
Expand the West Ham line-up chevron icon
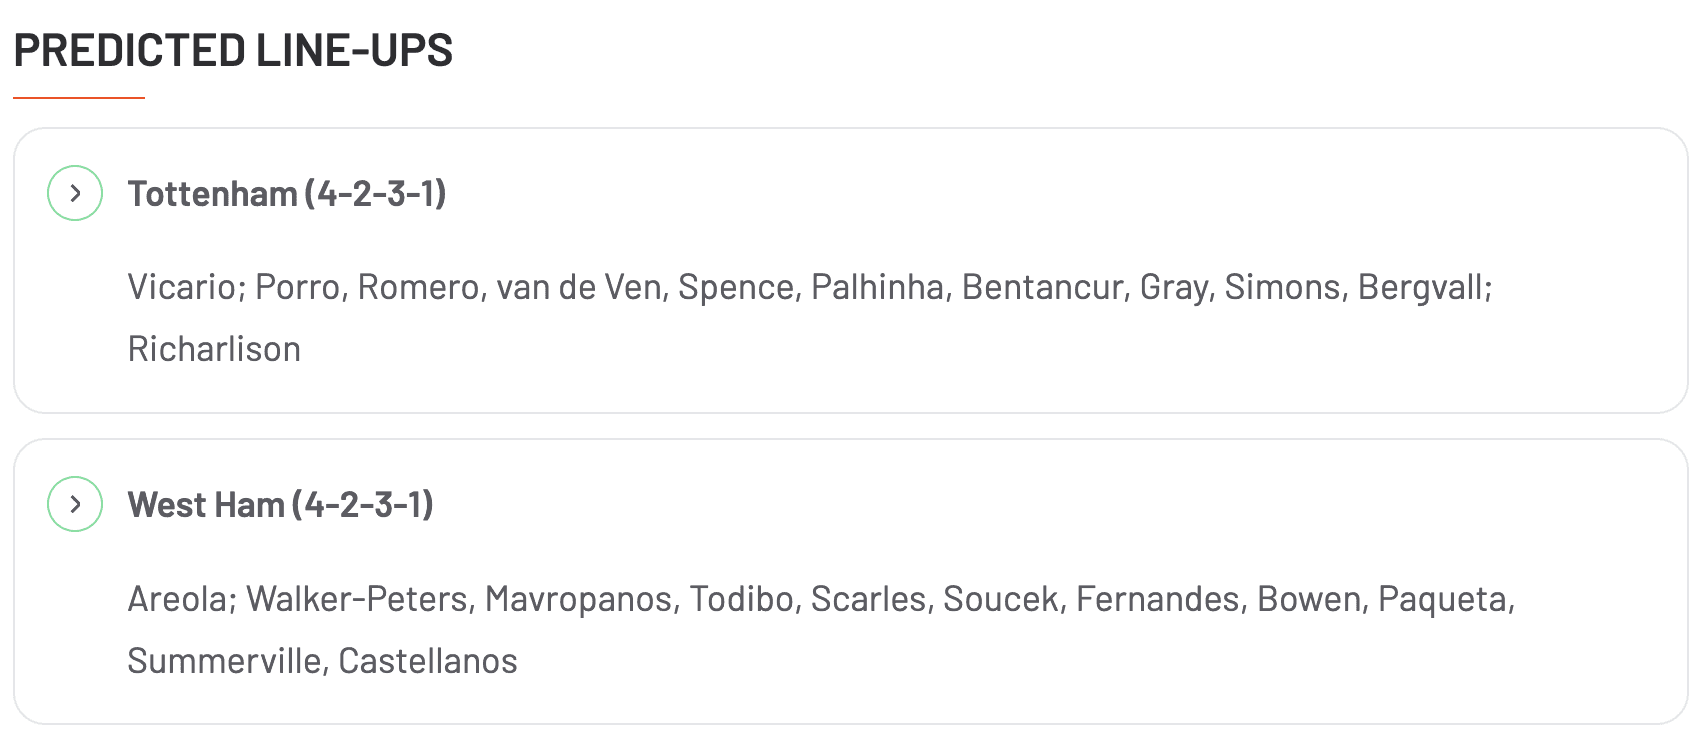(75, 504)
